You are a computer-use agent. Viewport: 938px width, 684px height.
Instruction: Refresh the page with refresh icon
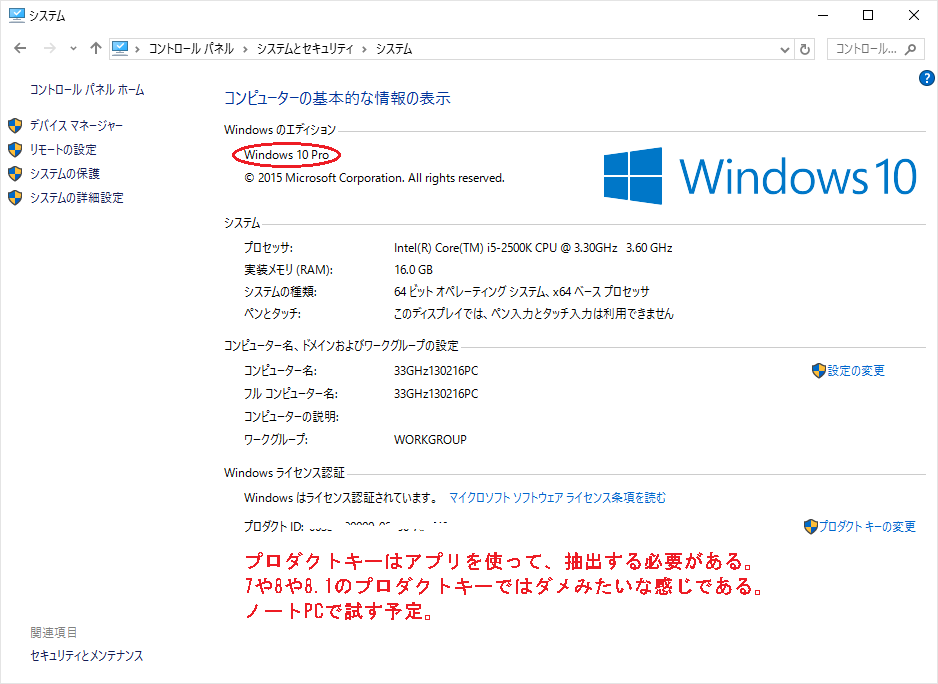pos(805,49)
